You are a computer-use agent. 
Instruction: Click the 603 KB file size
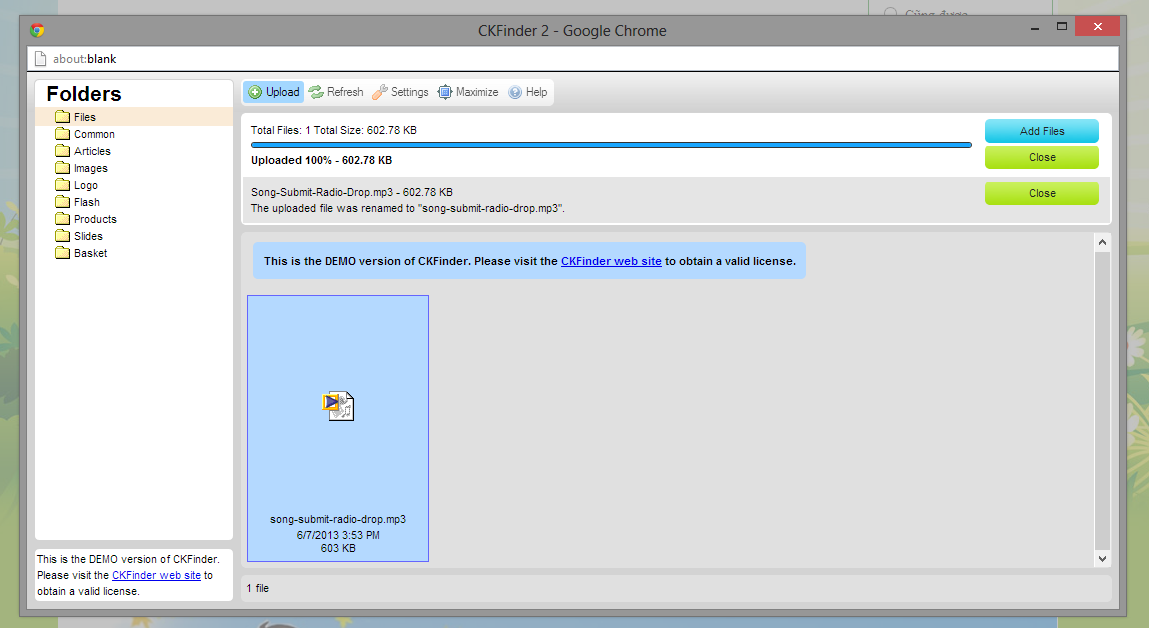click(338, 548)
